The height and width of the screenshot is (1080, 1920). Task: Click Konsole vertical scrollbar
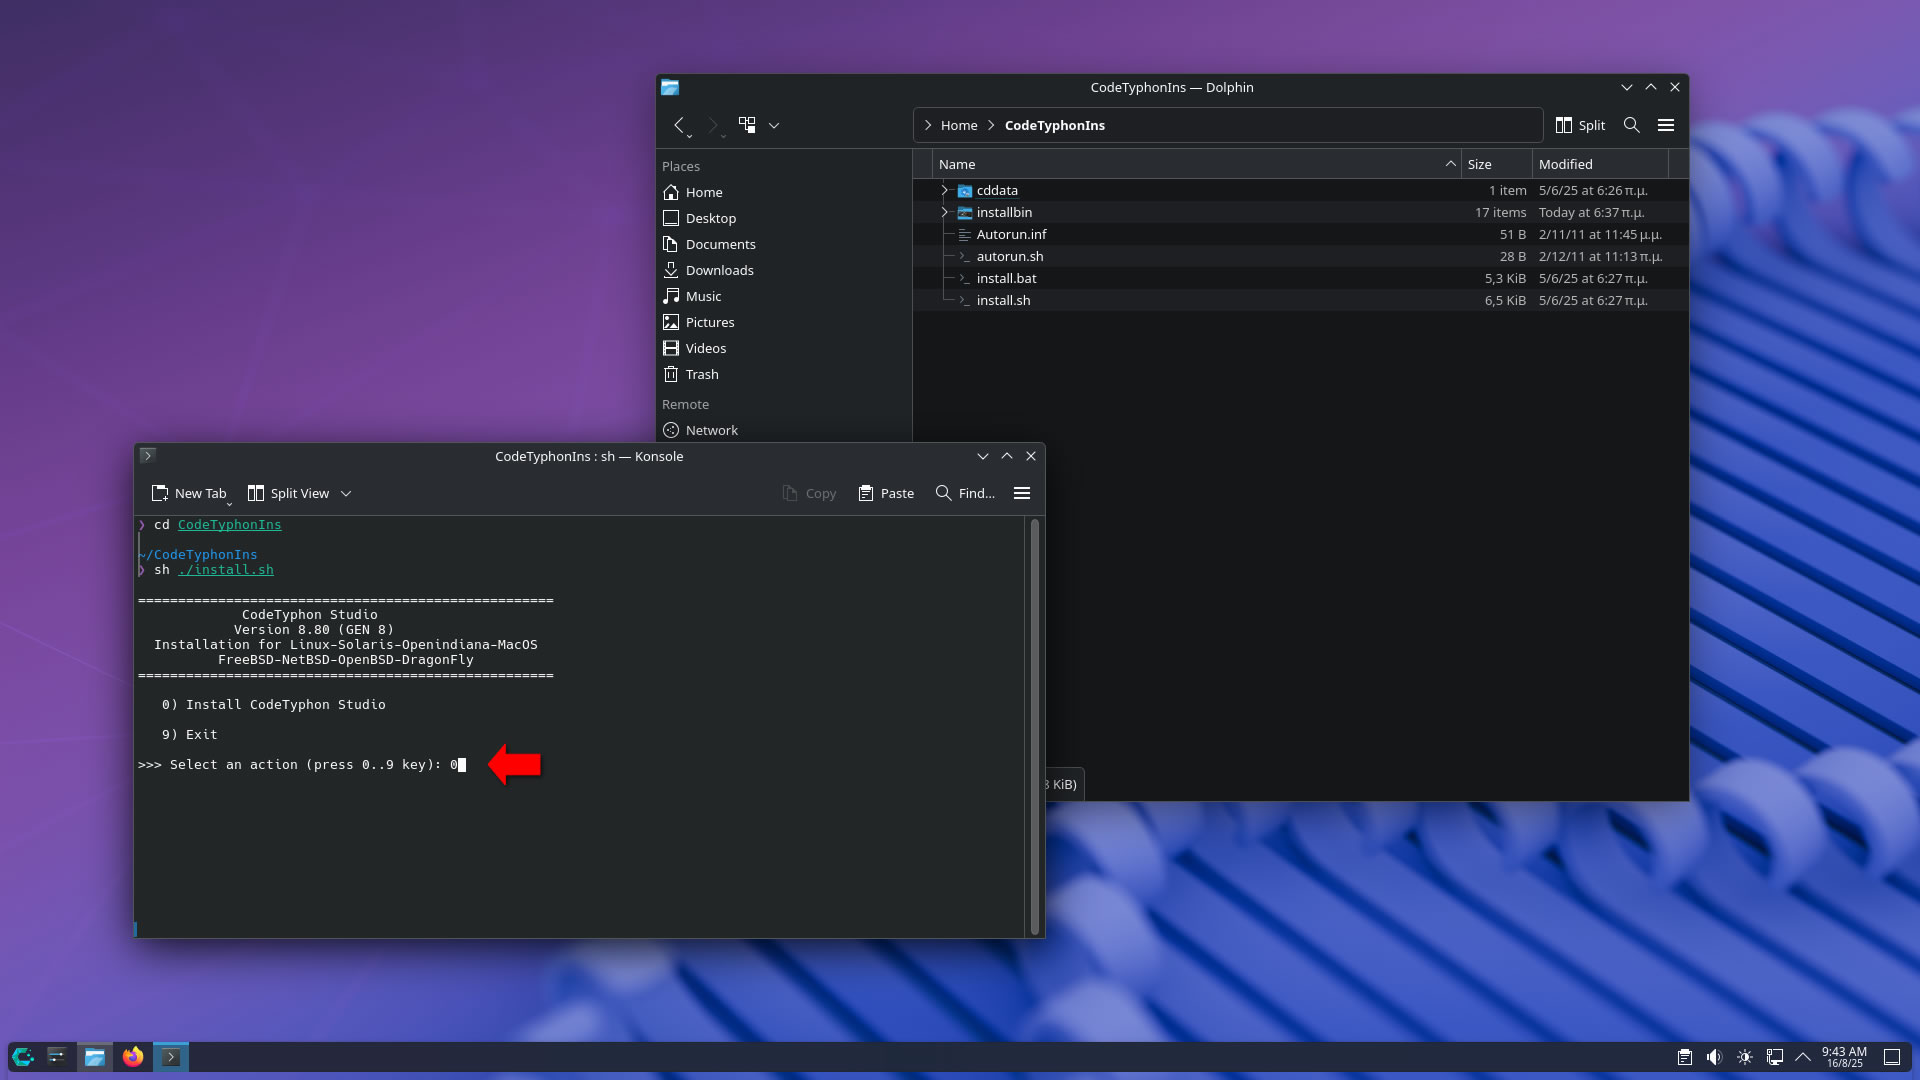click(1035, 727)
